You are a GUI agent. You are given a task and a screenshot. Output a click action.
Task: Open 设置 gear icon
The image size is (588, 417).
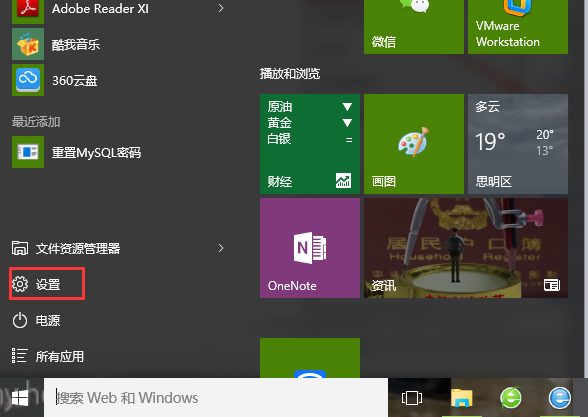point(20,284)
